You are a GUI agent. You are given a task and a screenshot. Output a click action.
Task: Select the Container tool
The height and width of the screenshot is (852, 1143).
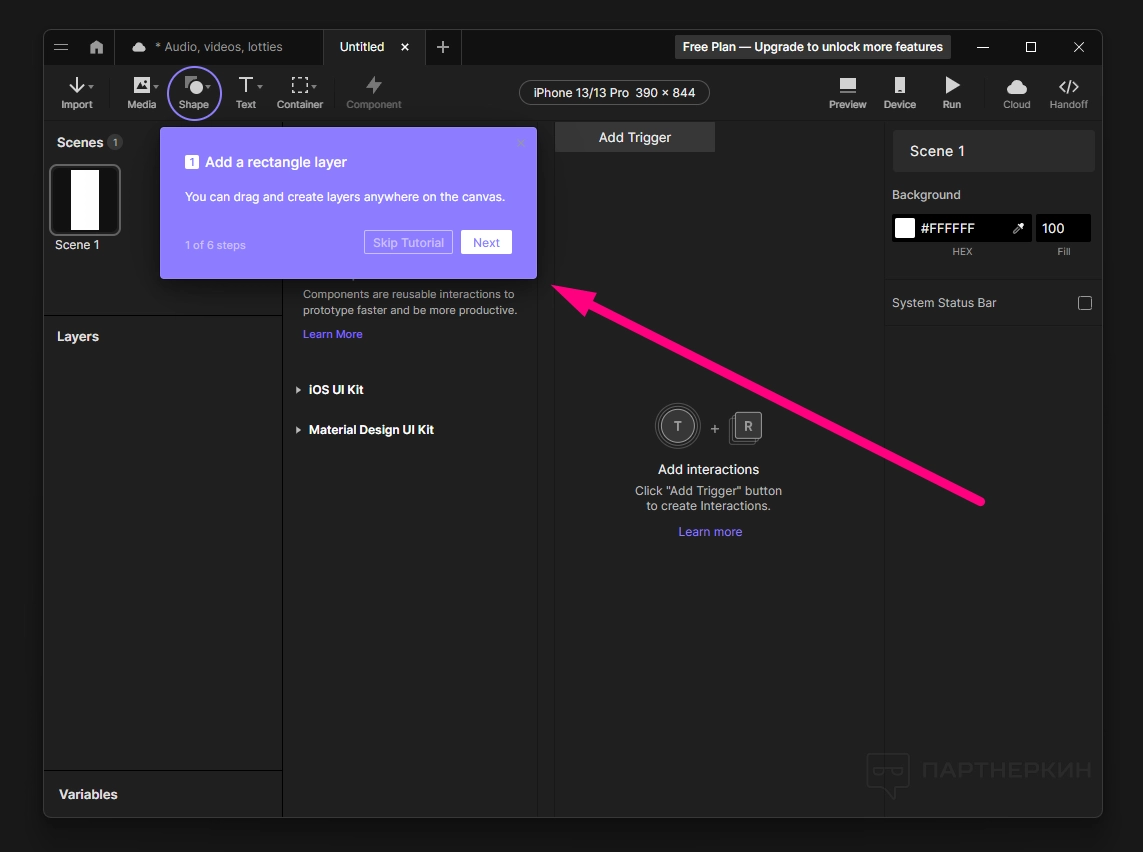tap(299, 87)
